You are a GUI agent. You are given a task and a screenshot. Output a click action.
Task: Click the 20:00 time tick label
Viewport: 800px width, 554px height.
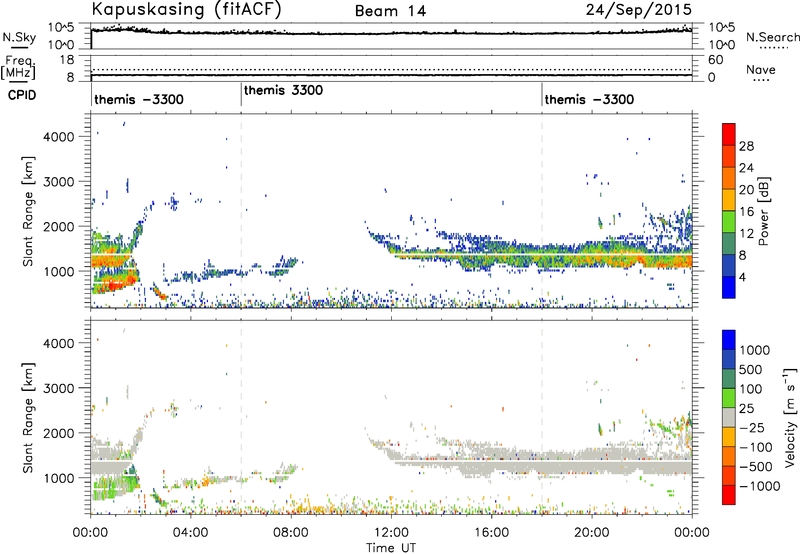(591, 533)
